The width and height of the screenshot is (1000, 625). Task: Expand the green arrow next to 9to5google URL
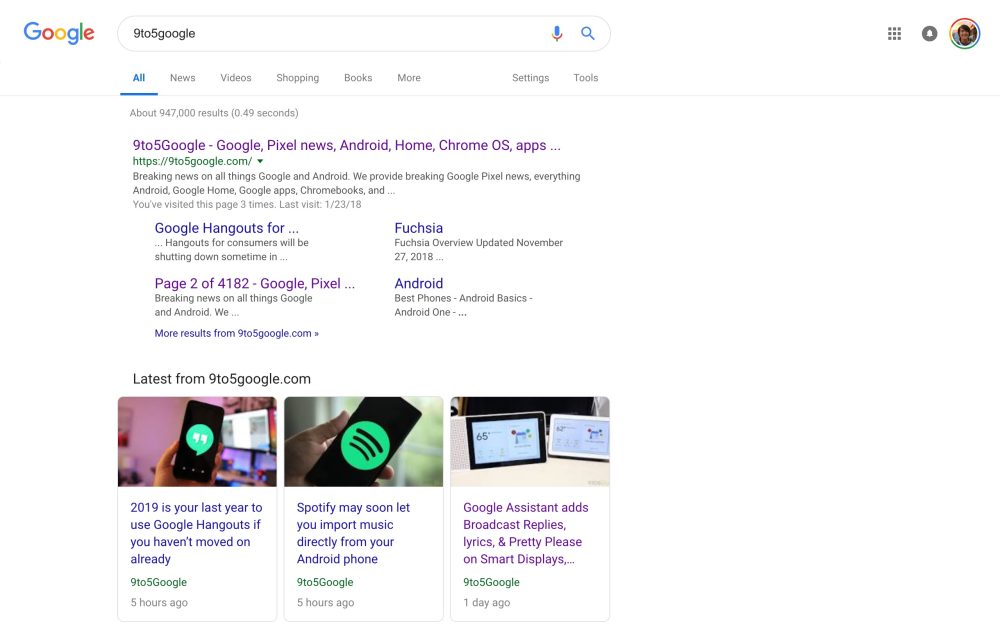[x=259, y=160]
